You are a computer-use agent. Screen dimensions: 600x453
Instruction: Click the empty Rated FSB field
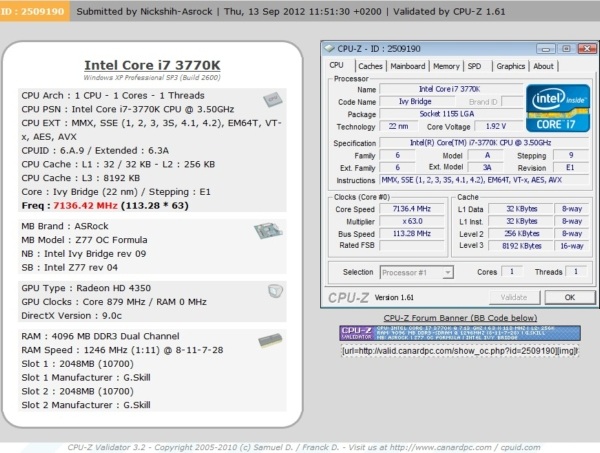point(412,245)
